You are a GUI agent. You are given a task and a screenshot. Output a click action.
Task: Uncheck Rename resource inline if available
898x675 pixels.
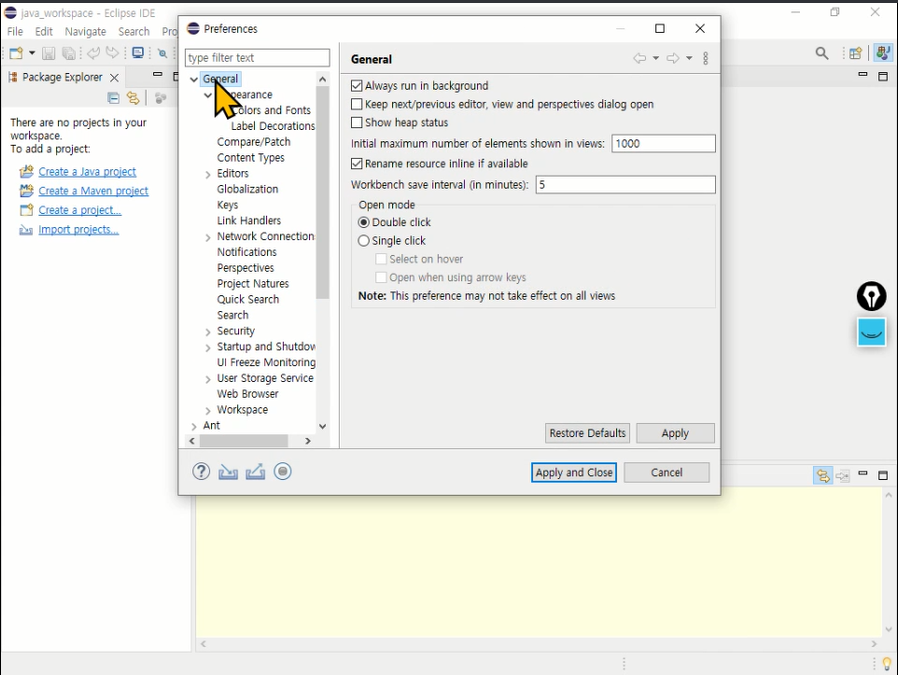coord(357,164)
